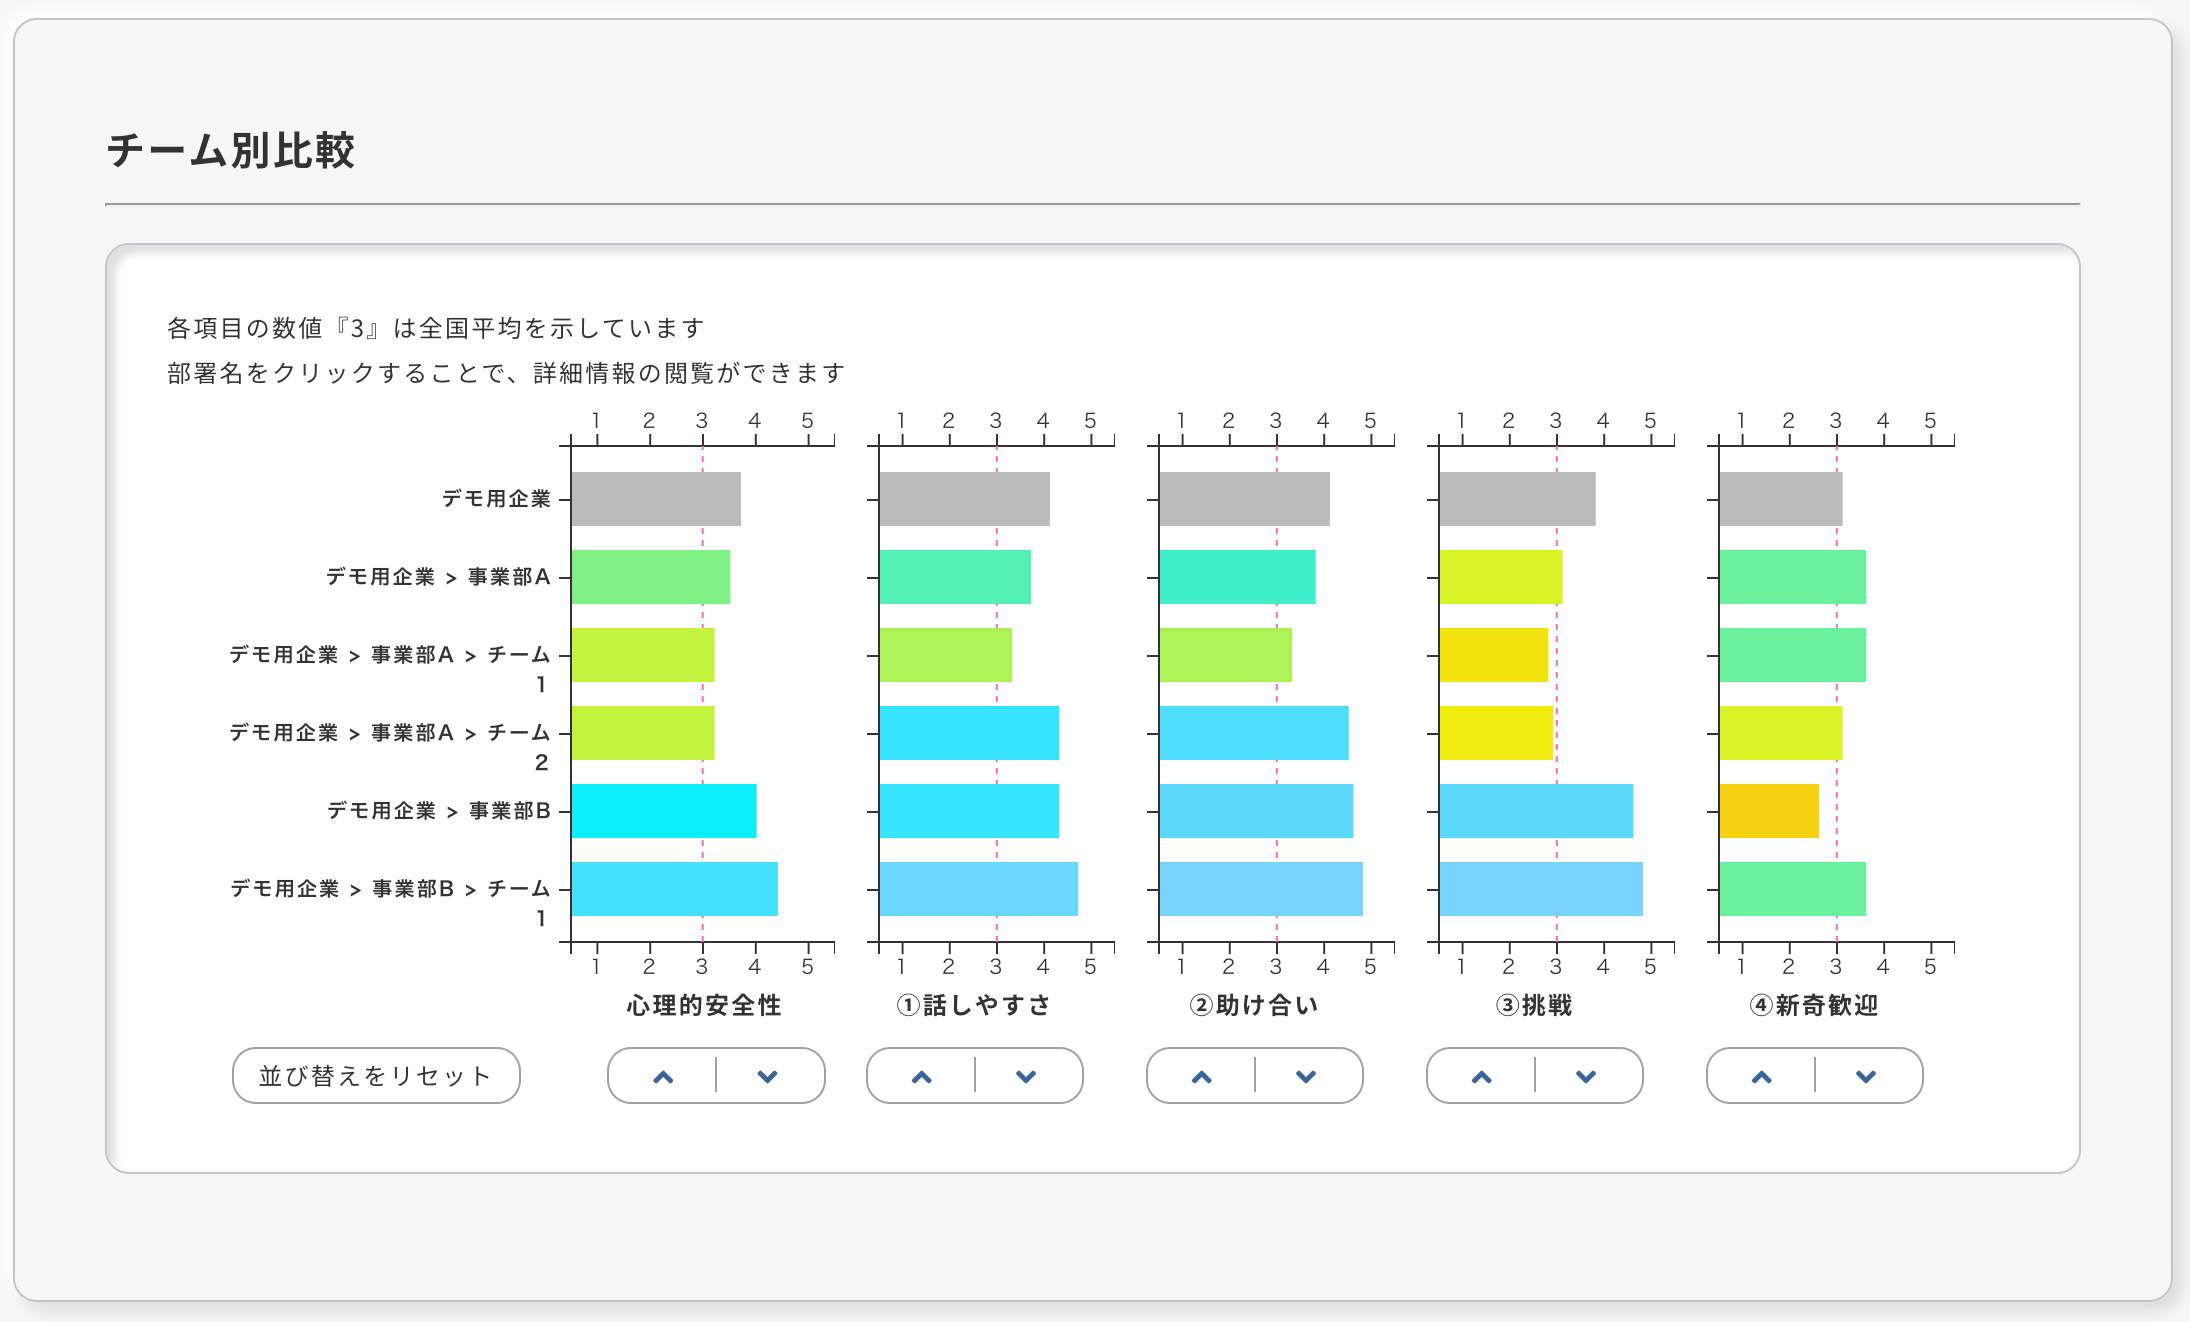Click up arrow under ①話しやすさ chart
Viewport: 2190px width, 1322px height.
coord(922,1076)
